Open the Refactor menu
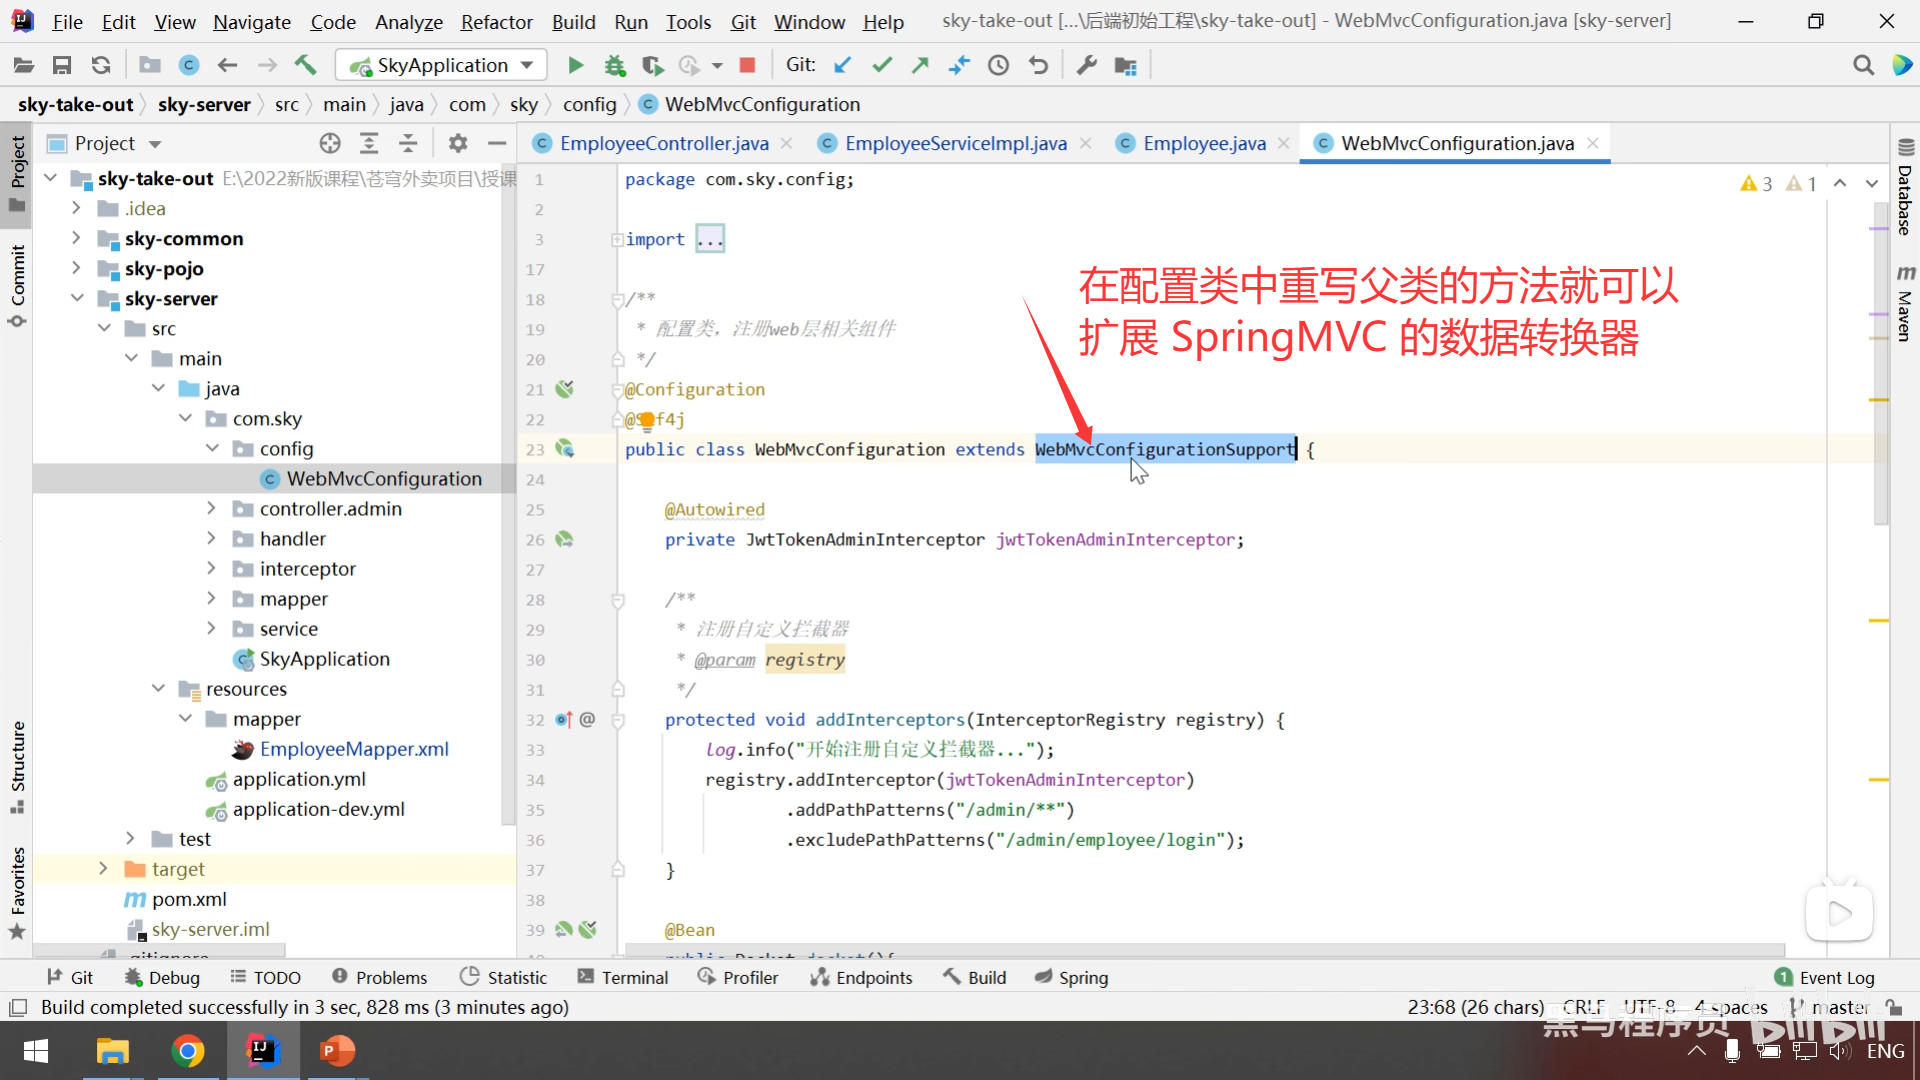This screenshot has height=1080, width=1920. click(496, 21)
